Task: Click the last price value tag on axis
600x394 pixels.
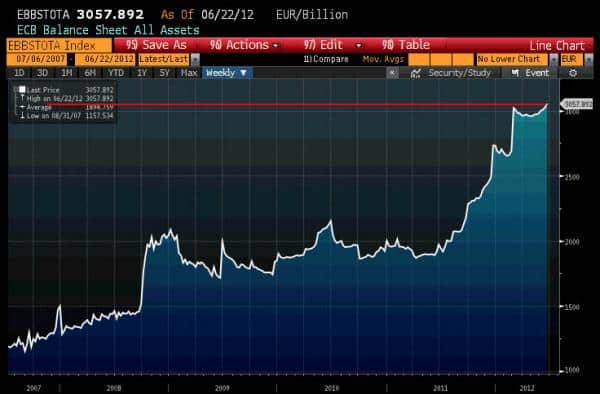Action: pyautogui.click(x=577, y=104)
